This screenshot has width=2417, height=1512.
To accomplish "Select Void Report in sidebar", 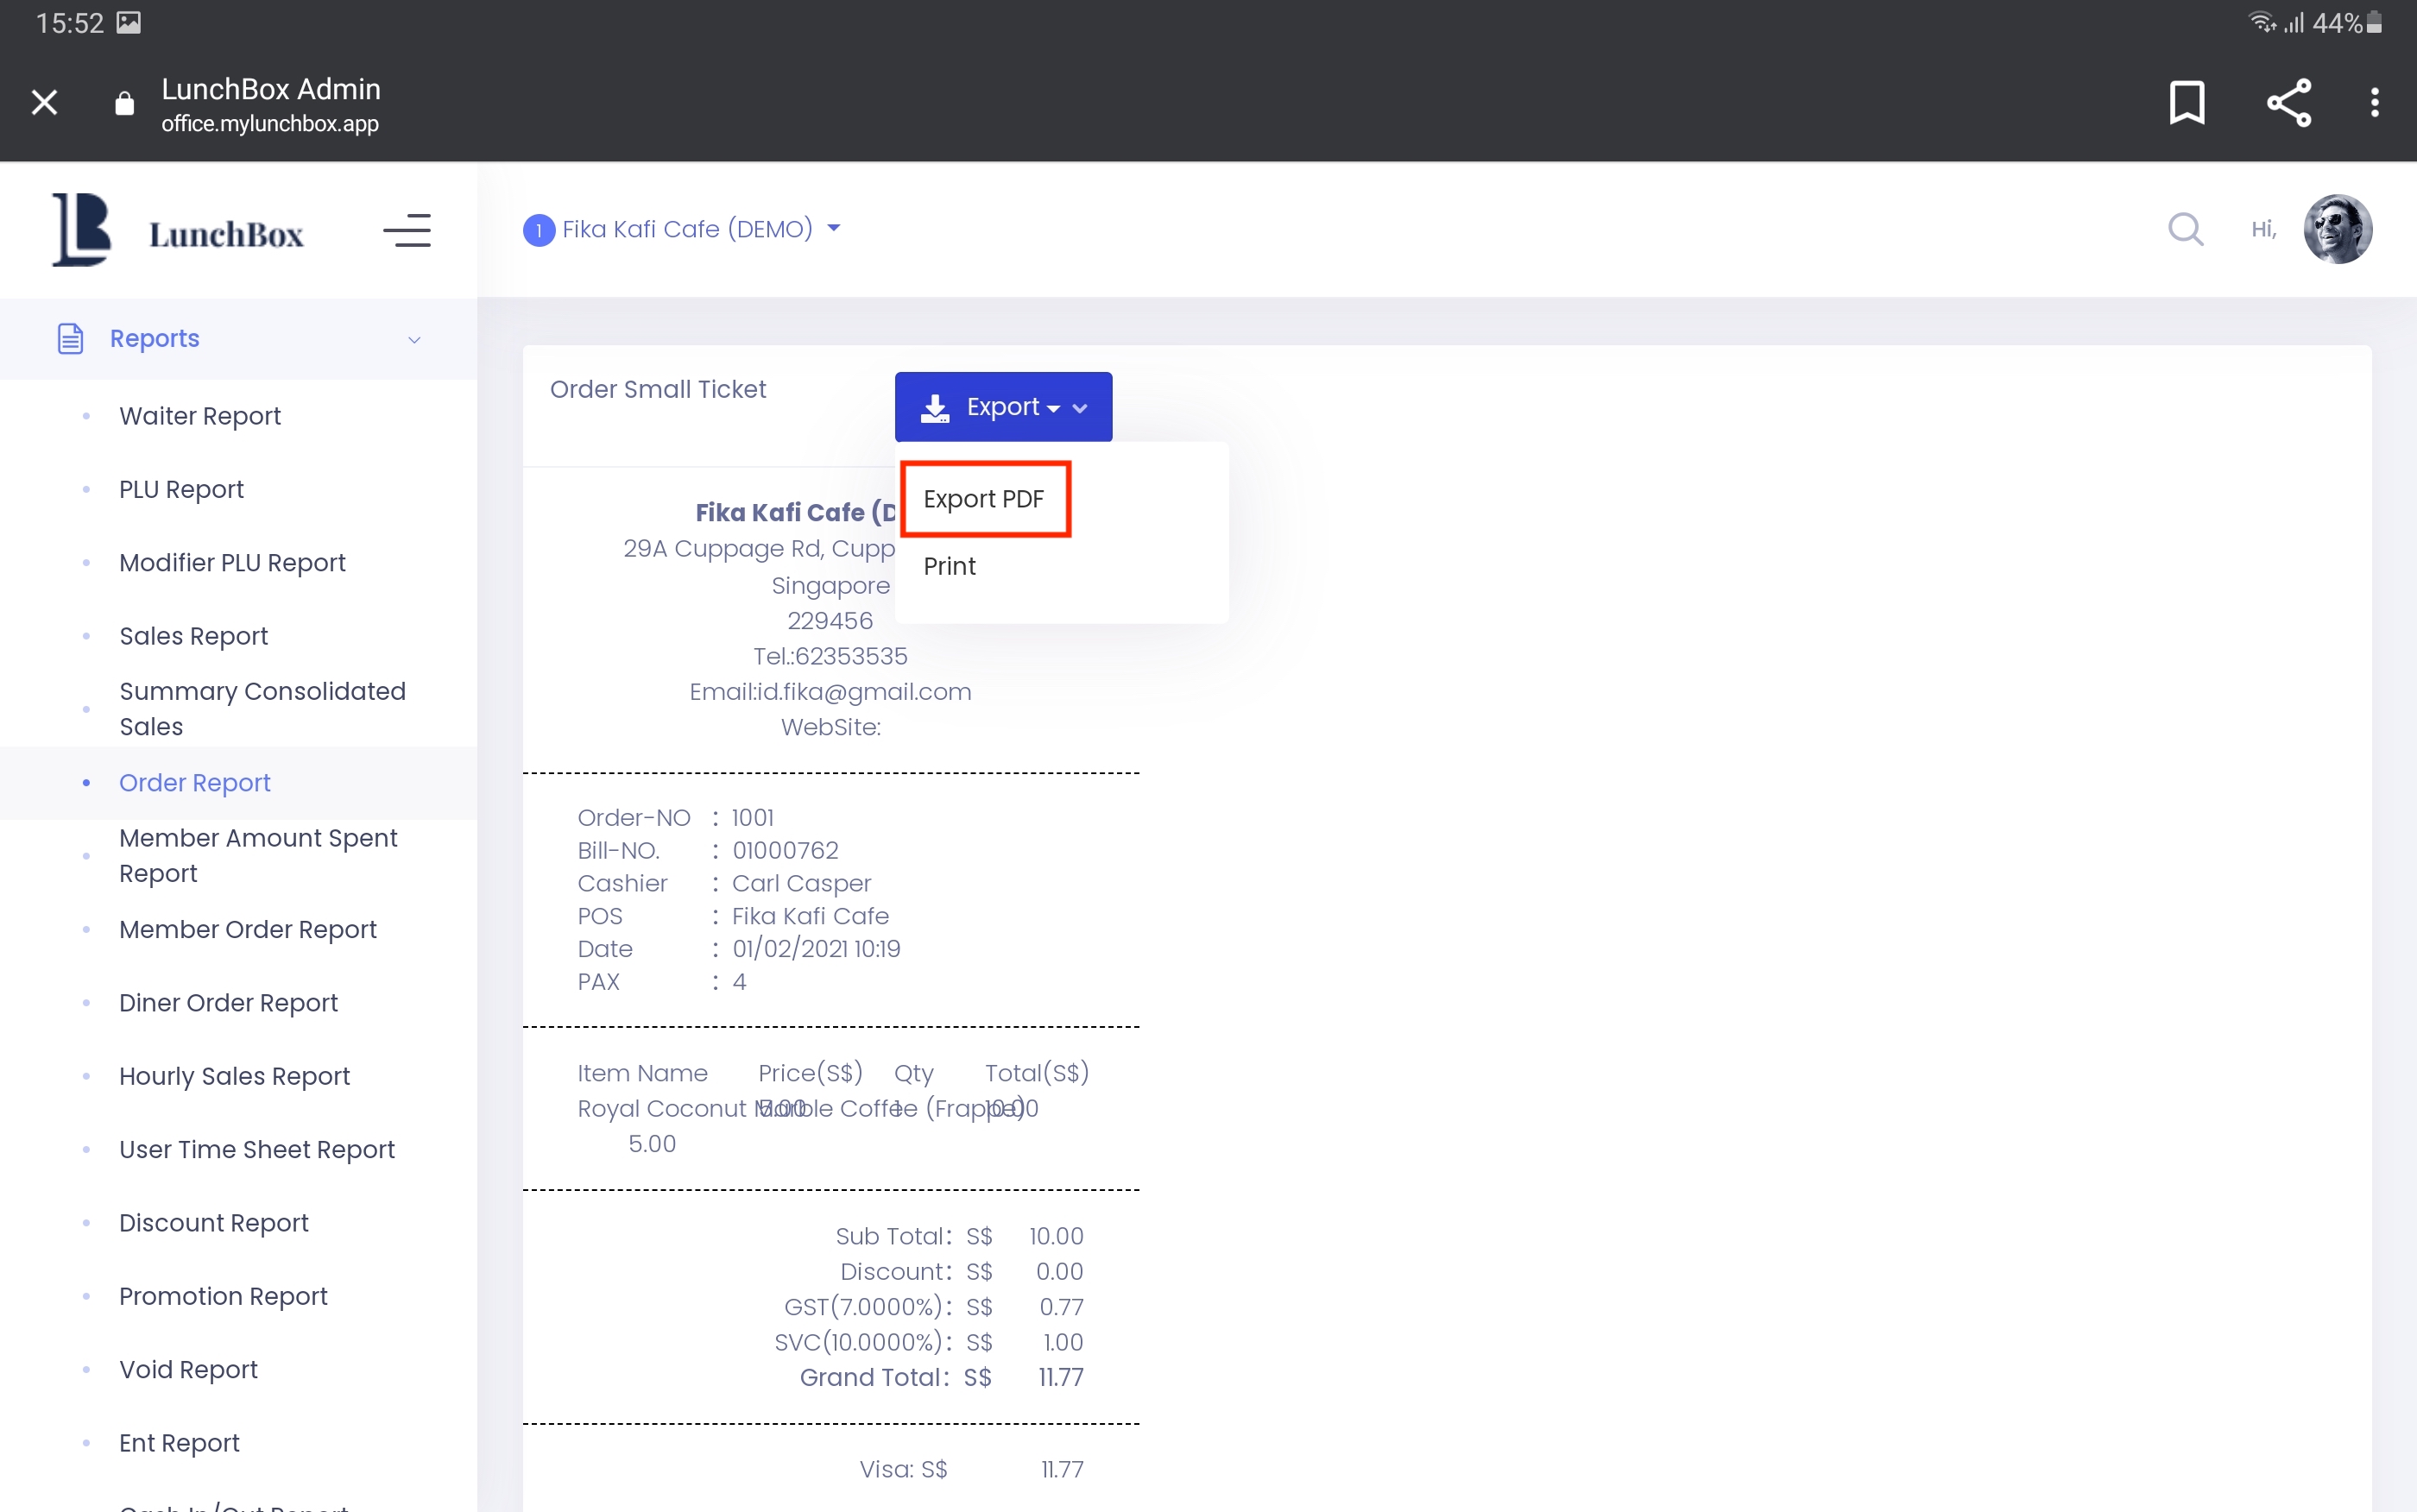I will (188, 1369).
